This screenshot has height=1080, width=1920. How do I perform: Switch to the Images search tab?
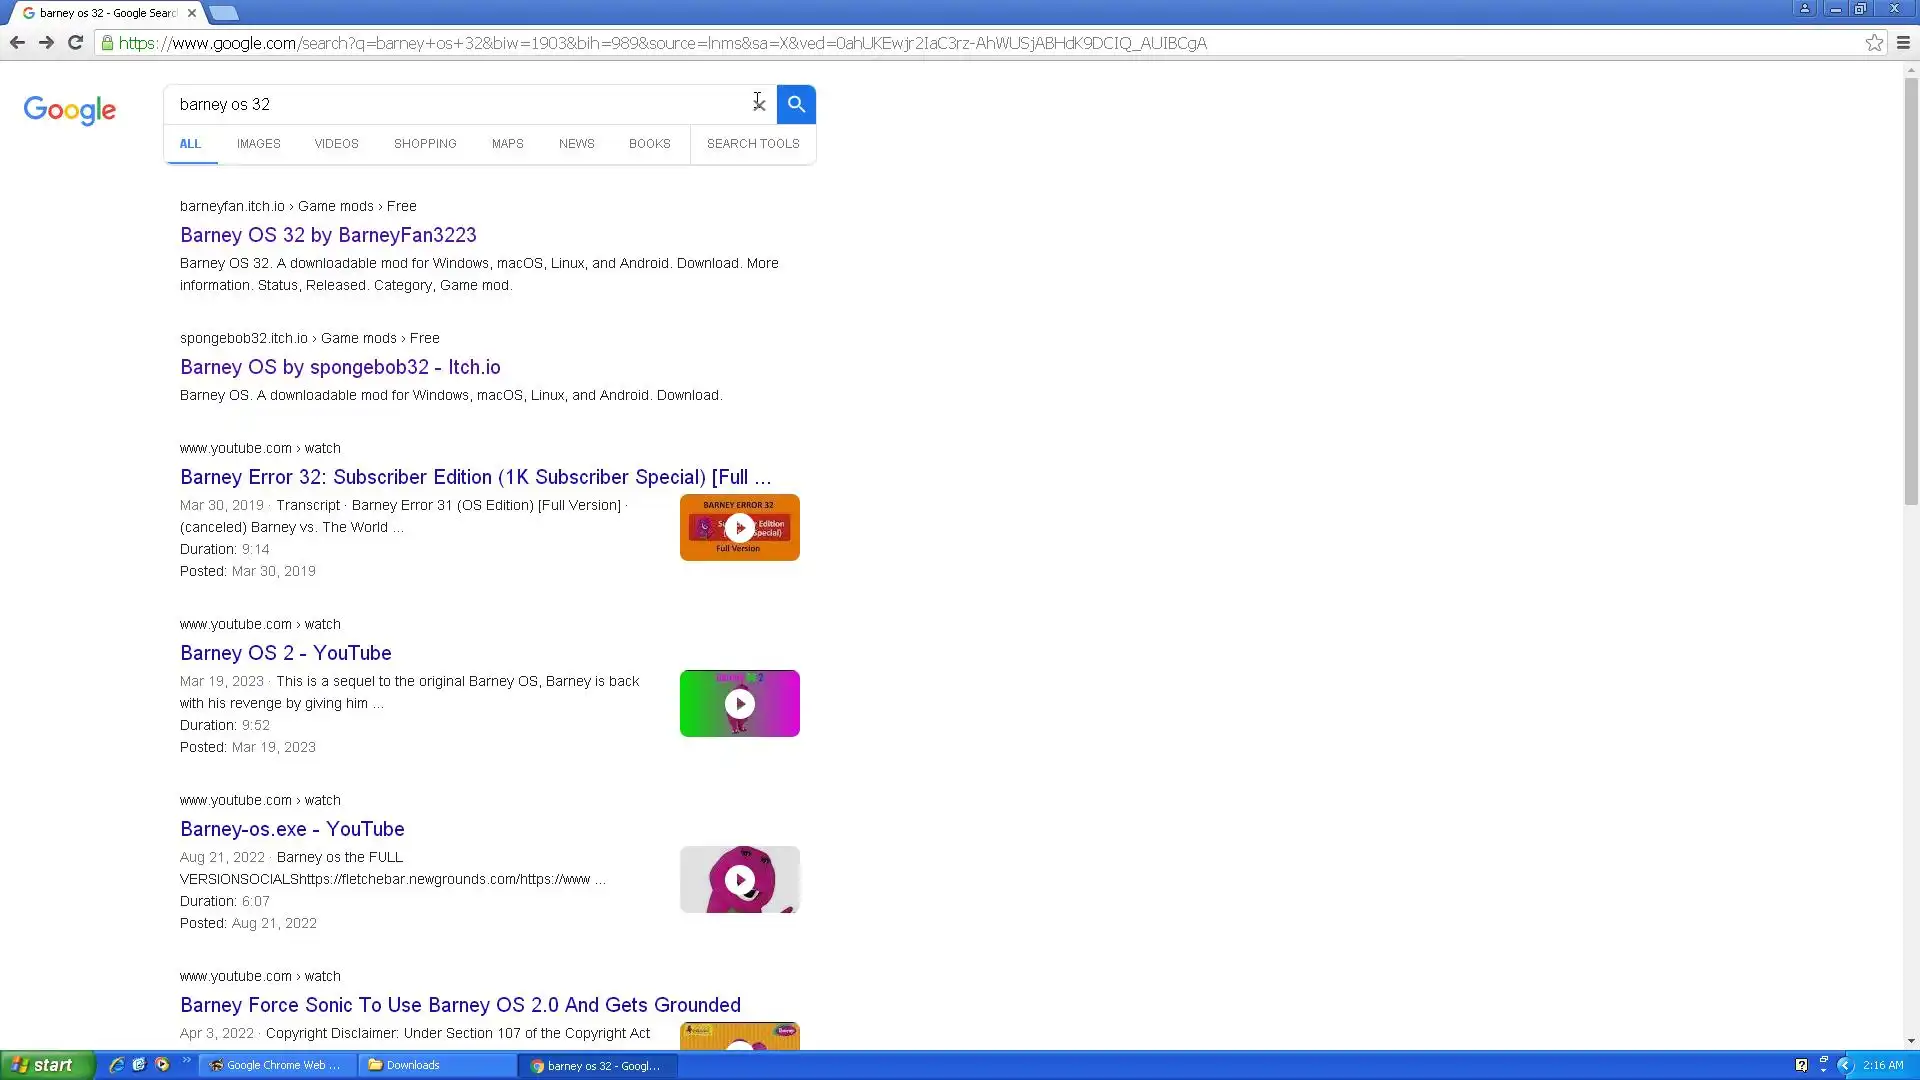pyautogui.click(x=258, y=144)
